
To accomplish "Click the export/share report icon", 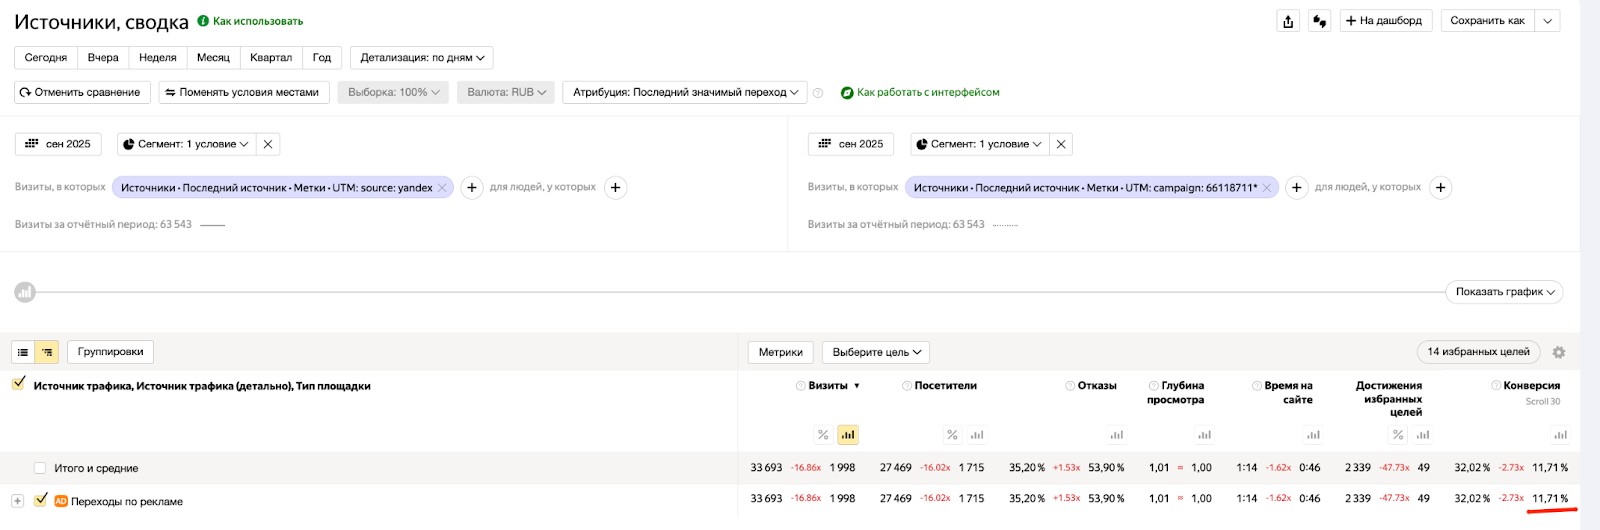I will pos(1288,21).
